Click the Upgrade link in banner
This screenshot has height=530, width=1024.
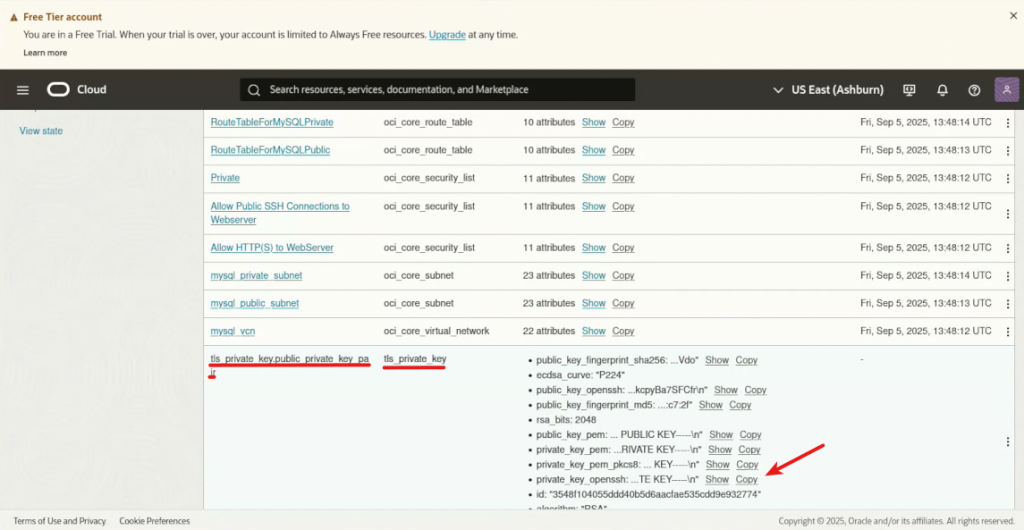click(x=447, y=35)
